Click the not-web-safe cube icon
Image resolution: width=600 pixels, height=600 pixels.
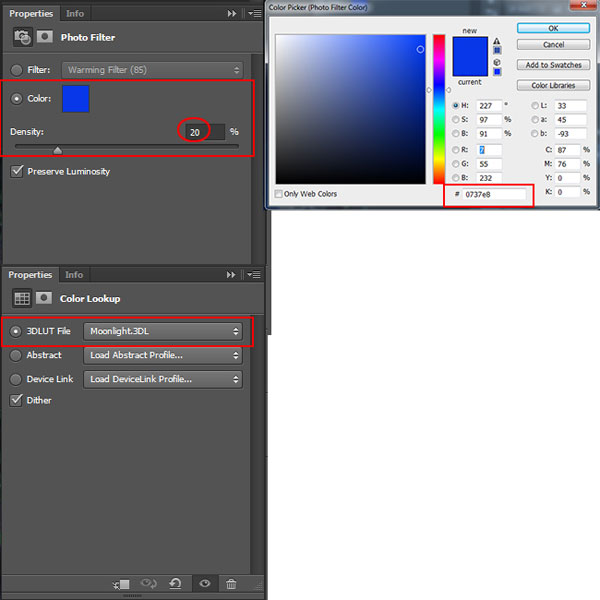(497, 62)
